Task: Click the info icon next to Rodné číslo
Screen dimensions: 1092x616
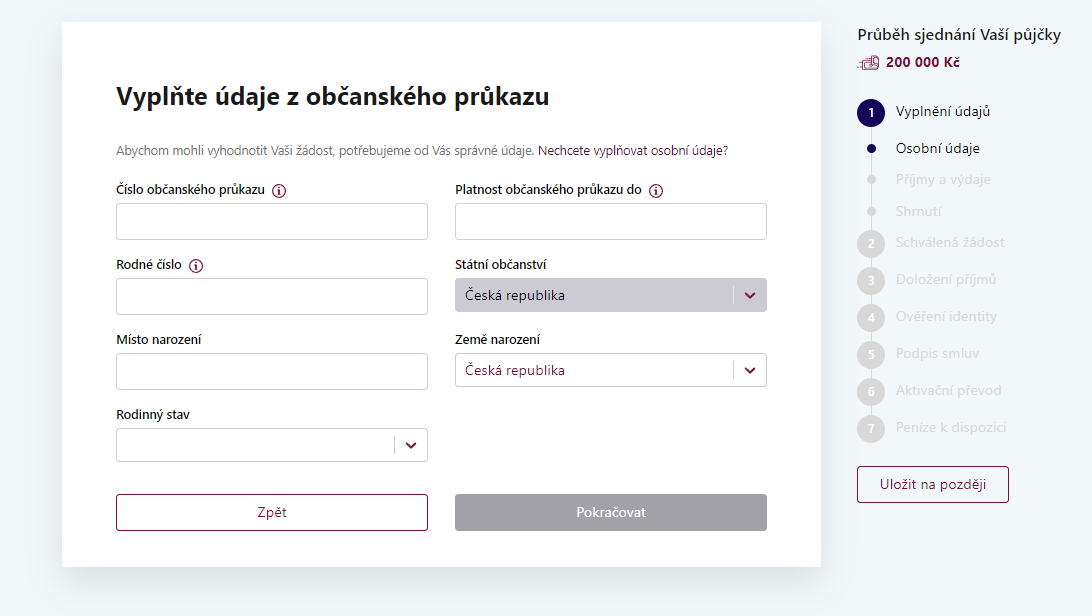Action: click(x=197, y=265)
